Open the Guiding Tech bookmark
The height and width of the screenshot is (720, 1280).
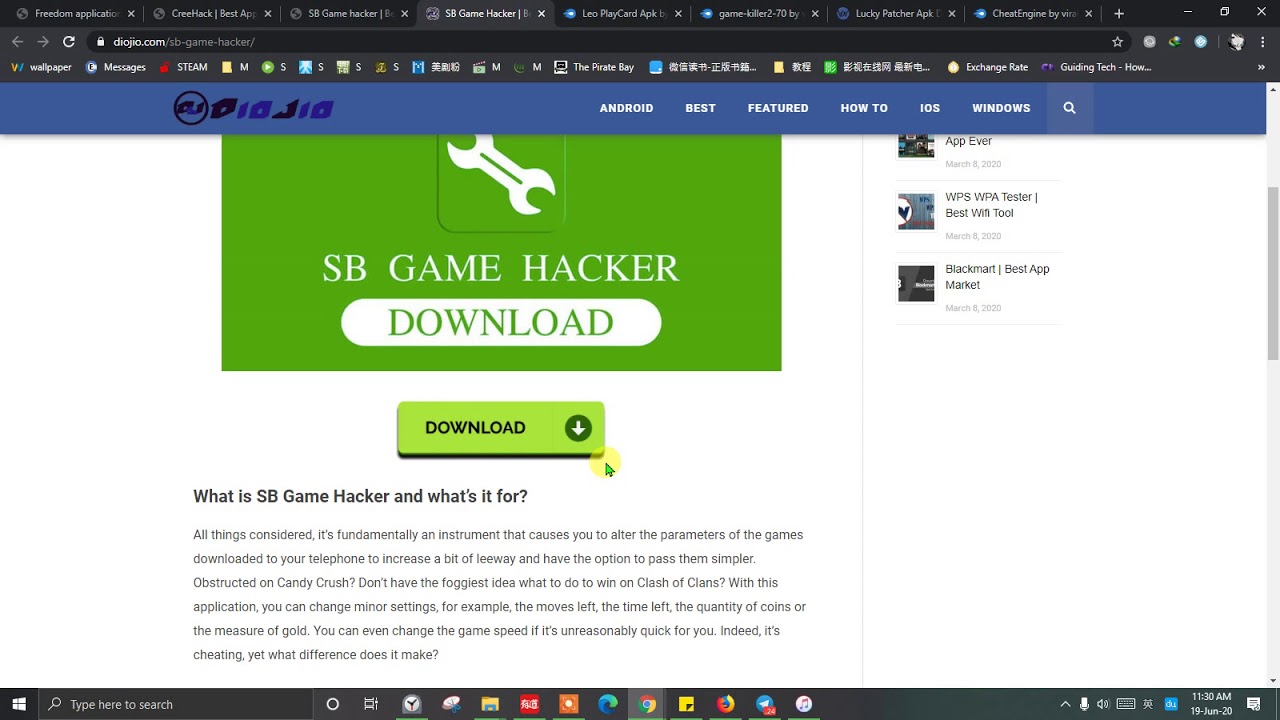[1096, 67]
